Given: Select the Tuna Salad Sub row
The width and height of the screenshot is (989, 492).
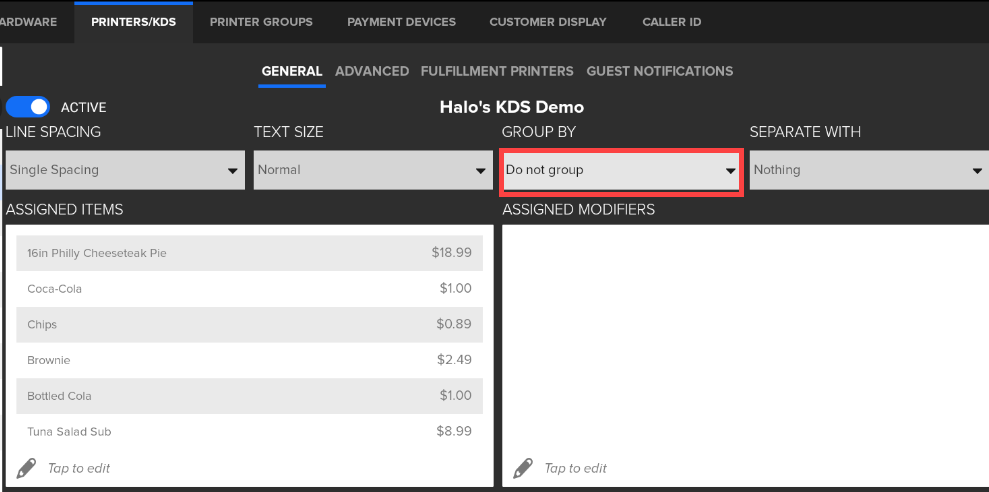Looking at the screenshot, I should point(249,432).
